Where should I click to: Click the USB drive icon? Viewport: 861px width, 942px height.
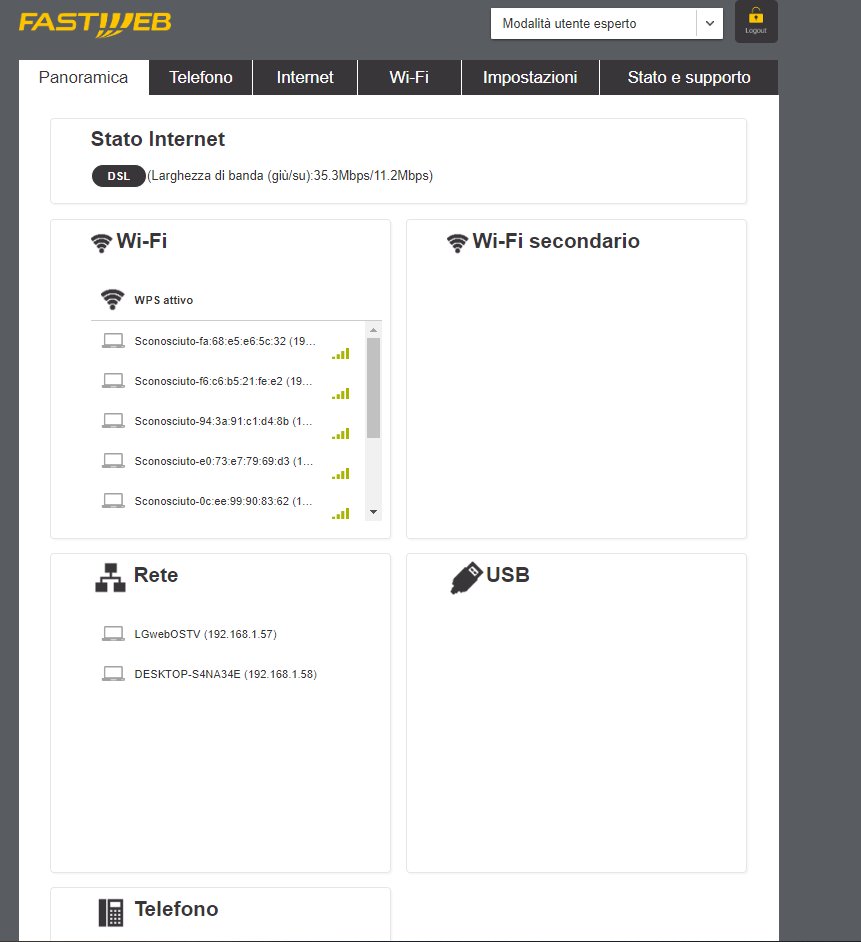[x=466, y=578]
